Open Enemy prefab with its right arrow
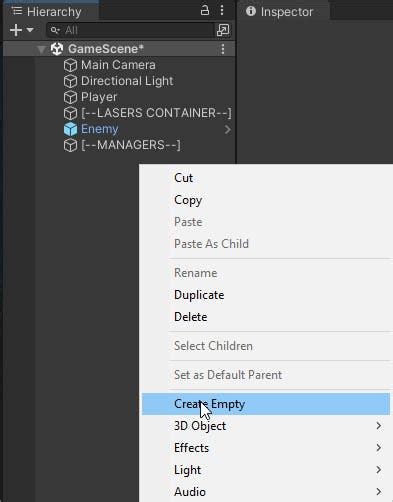This screenshot has height=502, width=393. (227, 129)
